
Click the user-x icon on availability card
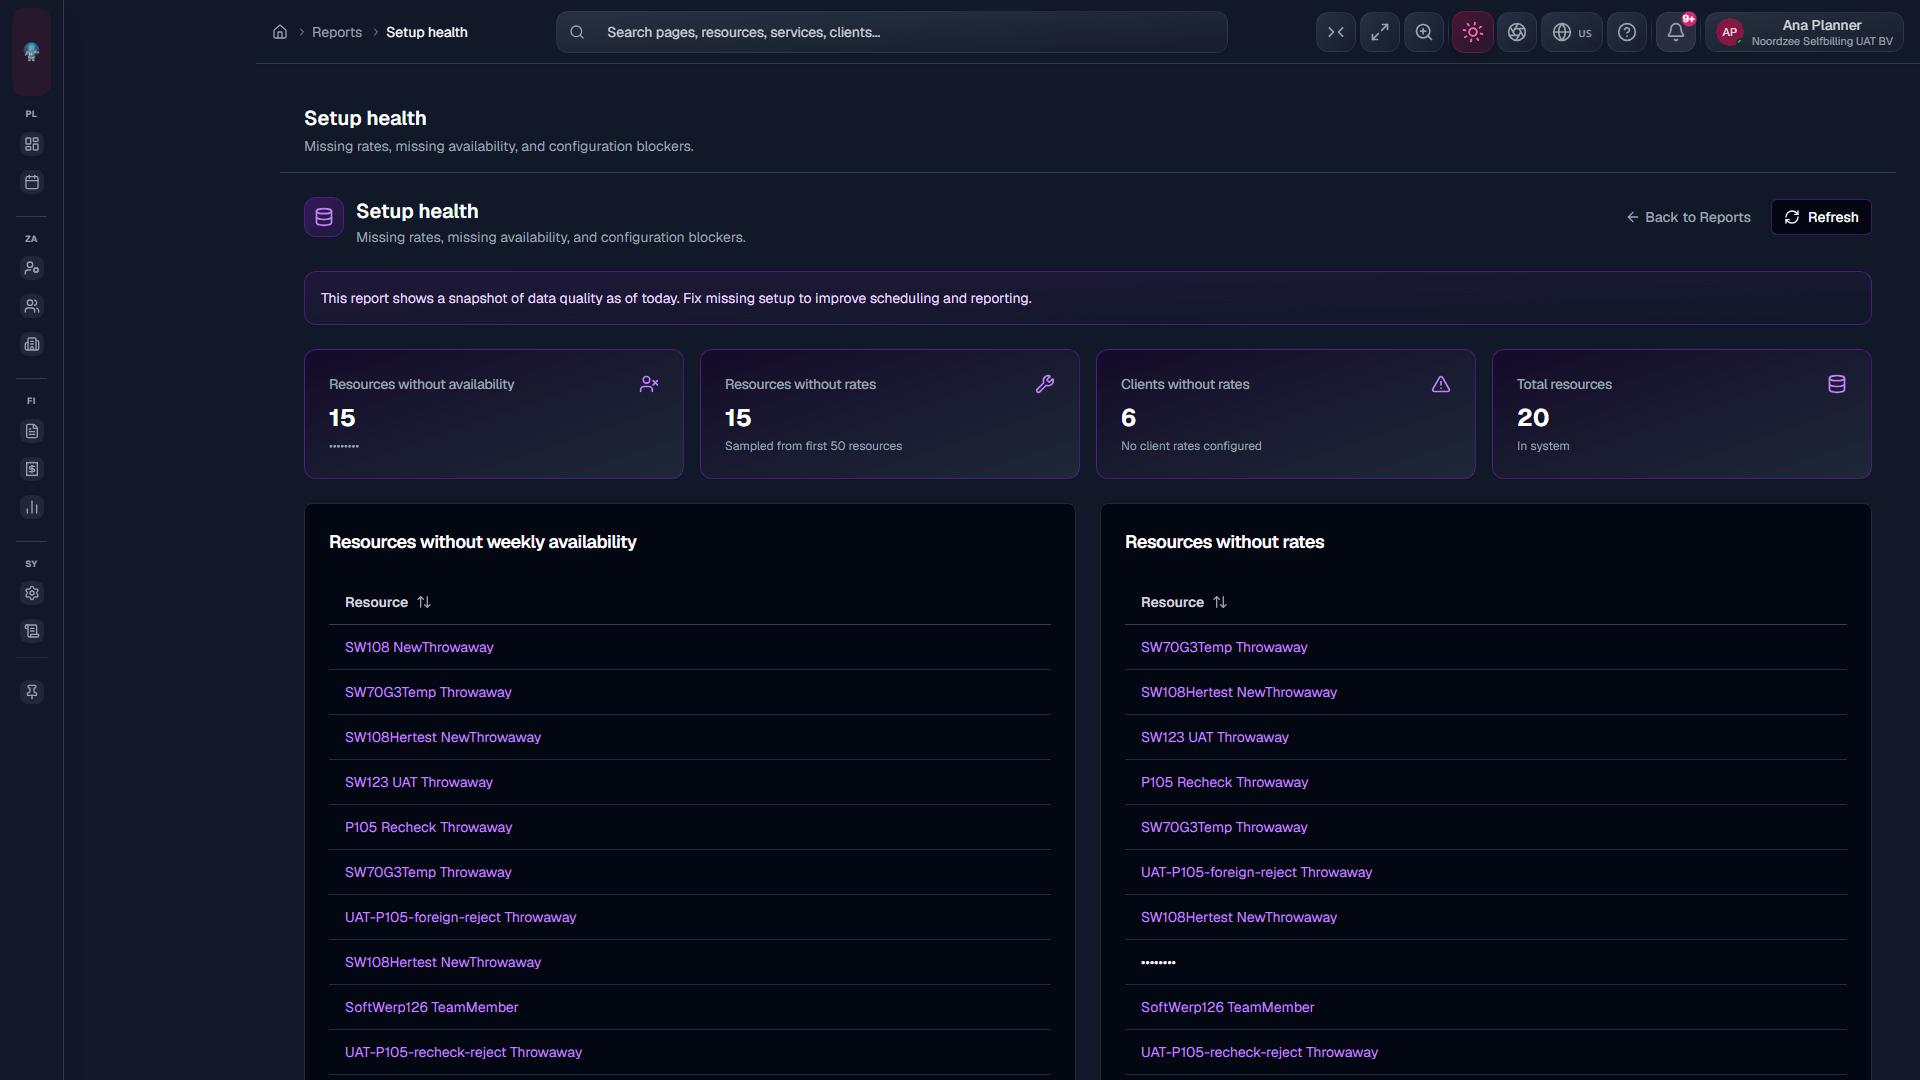pos(649,384)
